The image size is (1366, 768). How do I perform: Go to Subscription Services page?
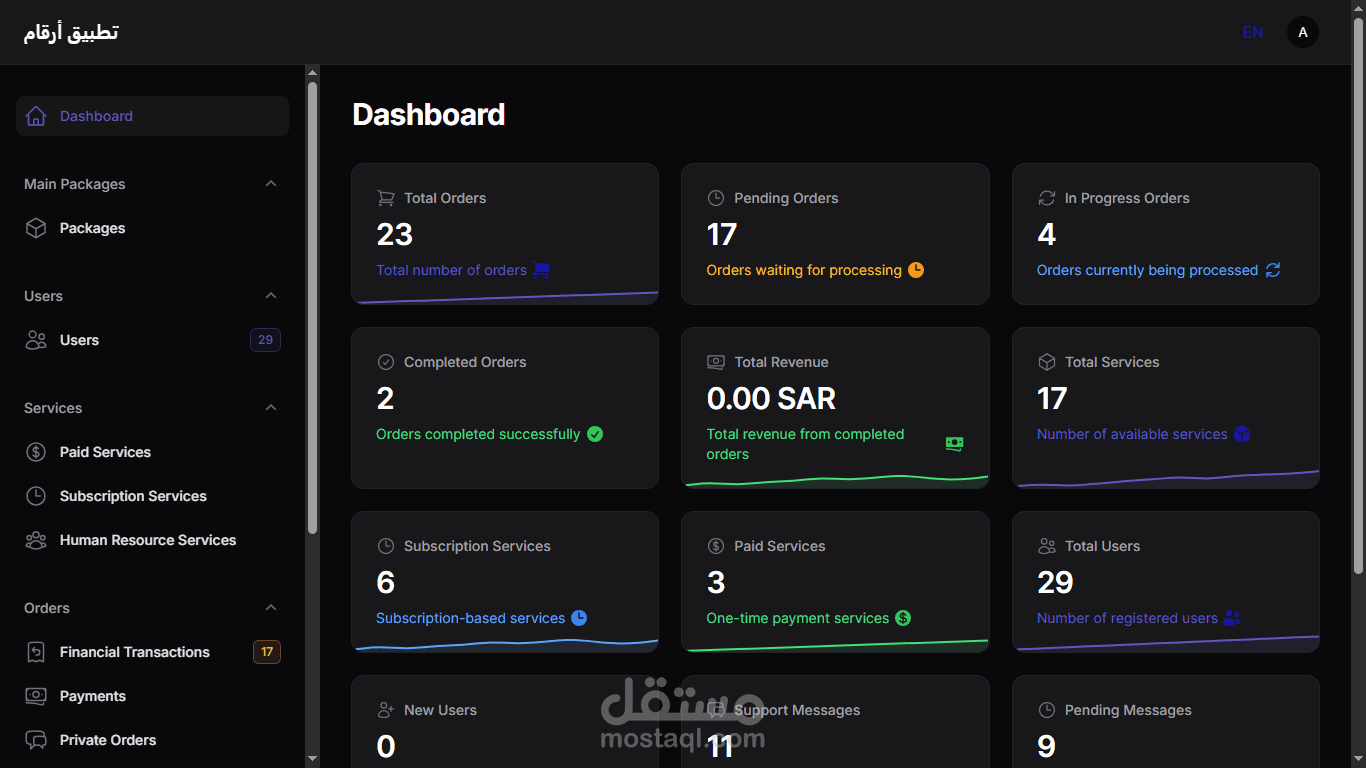coord(152,496)
